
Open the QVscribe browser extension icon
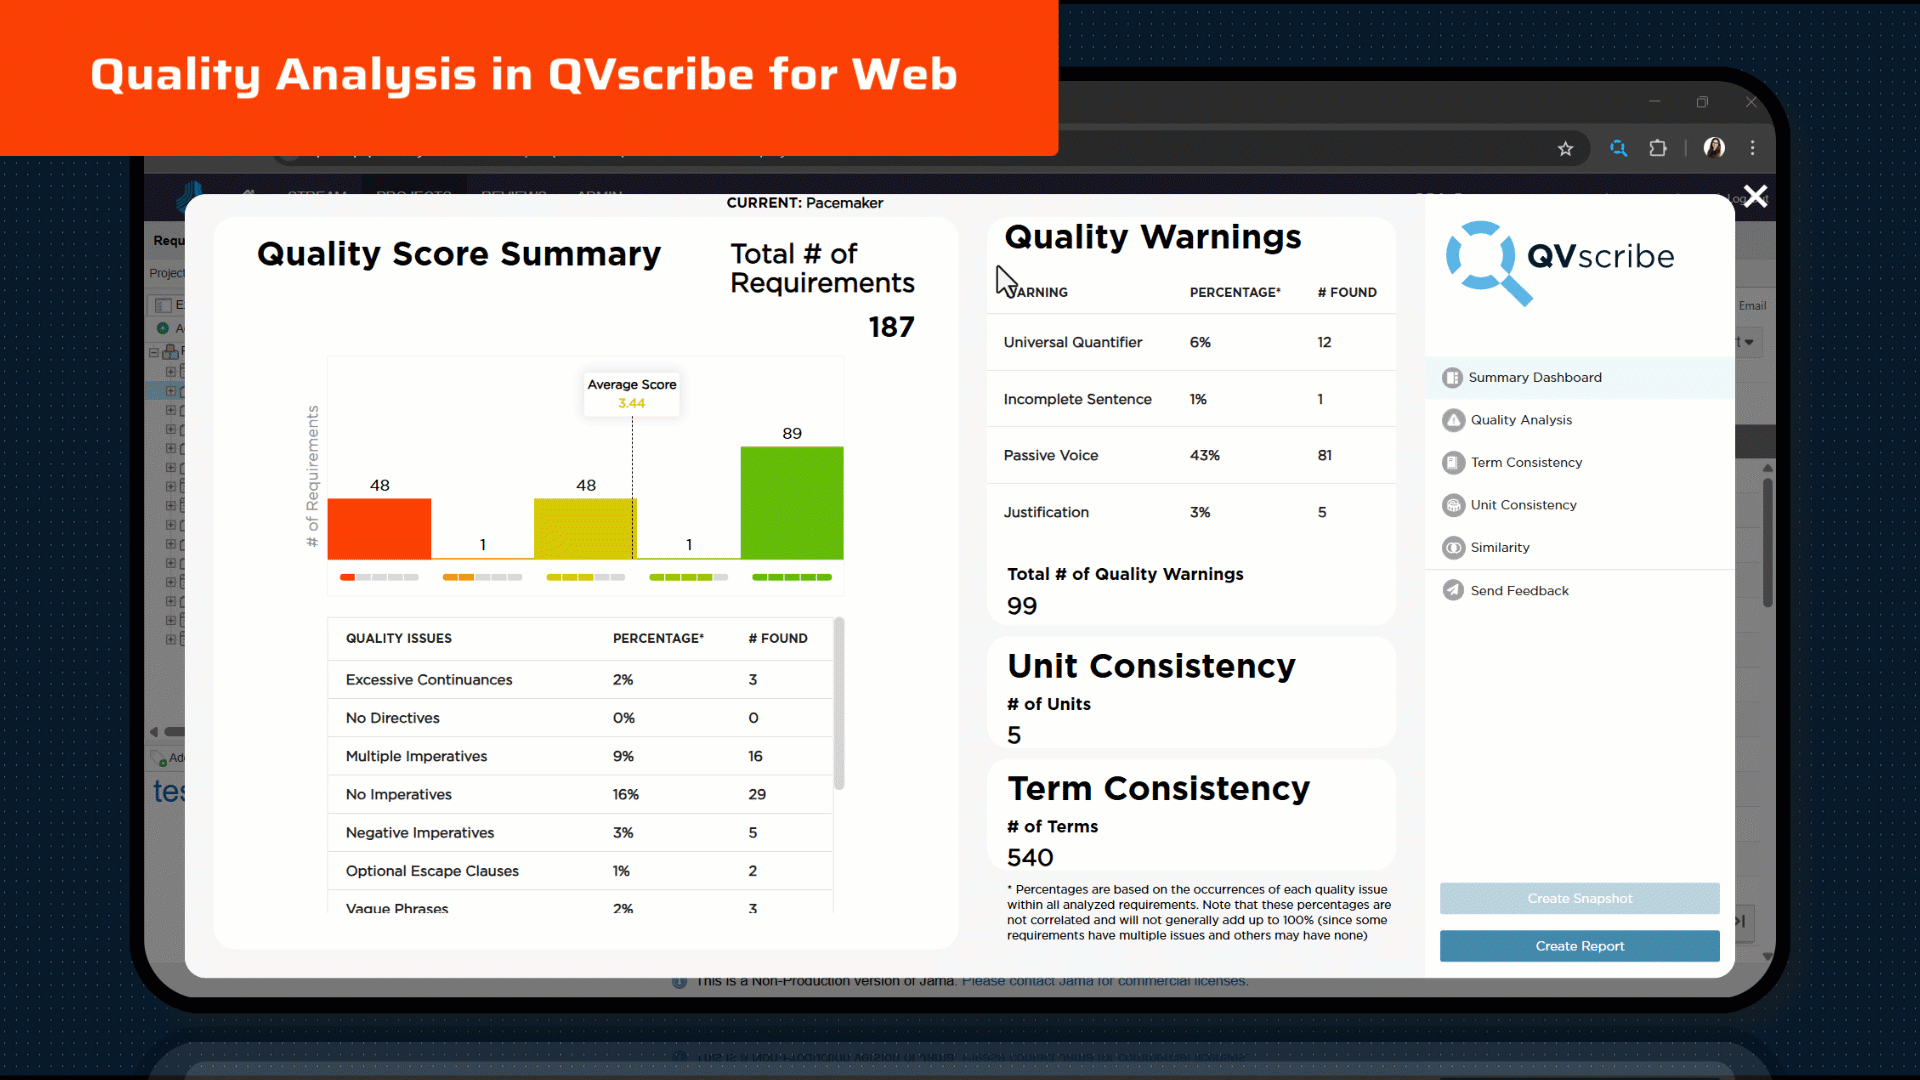coord(1618,149)
